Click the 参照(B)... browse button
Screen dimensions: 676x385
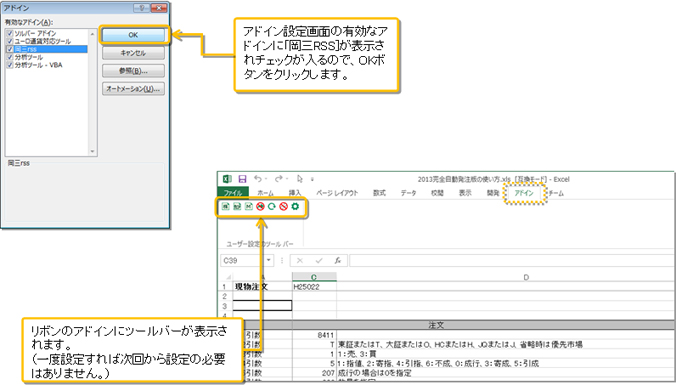(x=133, y=71)
